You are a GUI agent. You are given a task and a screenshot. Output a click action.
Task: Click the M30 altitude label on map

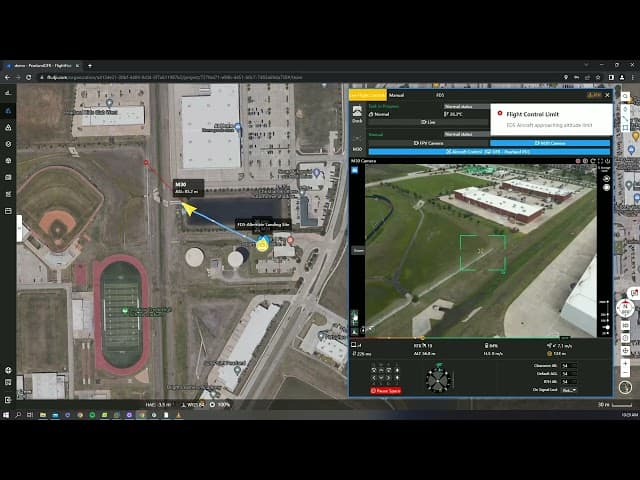coord(189,188)
